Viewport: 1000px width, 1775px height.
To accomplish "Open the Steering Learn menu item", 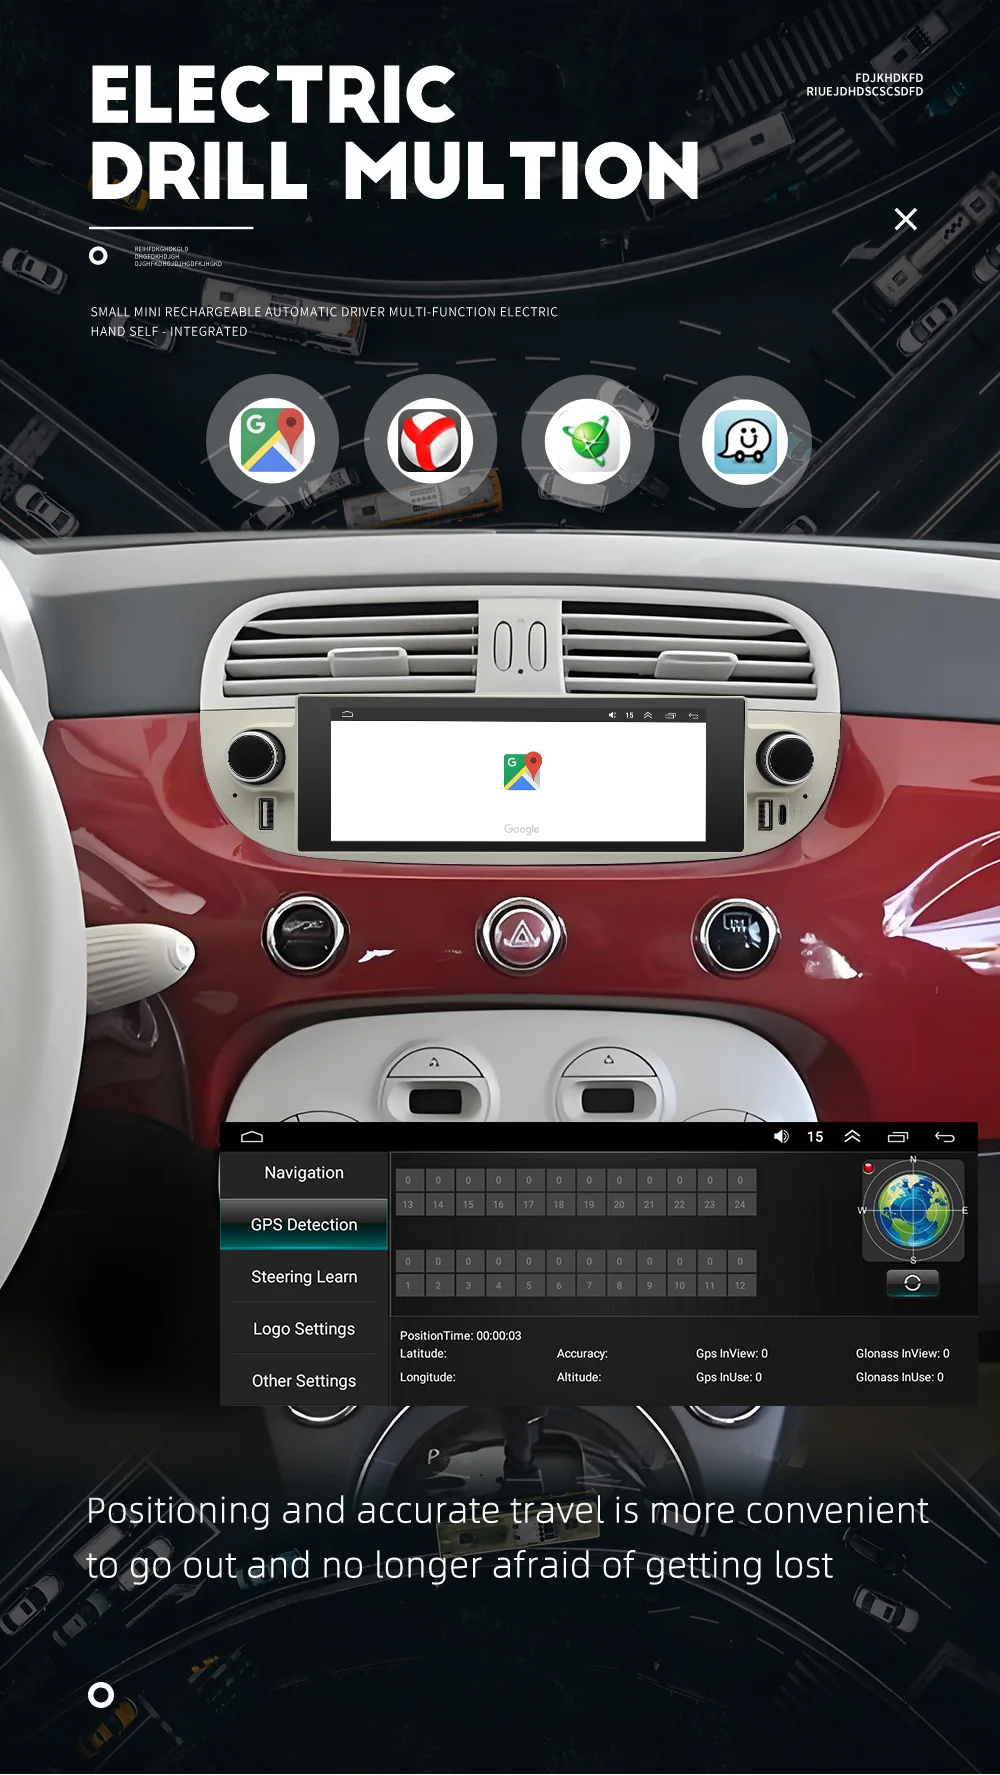I will (x=304, y=1277).
